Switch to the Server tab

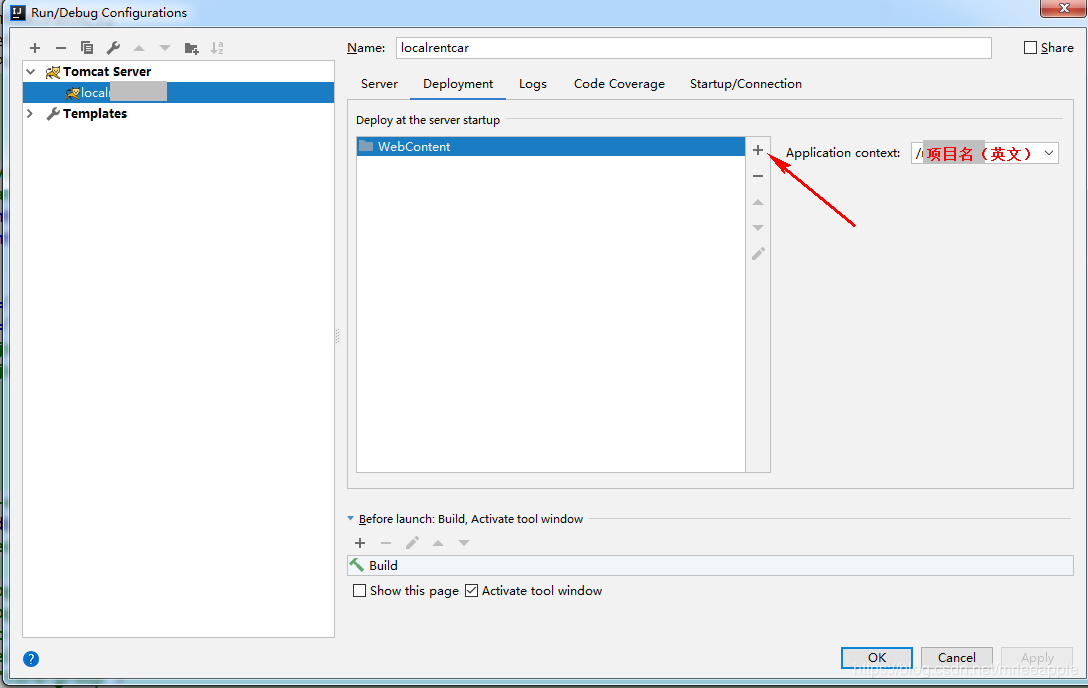tap(379, 84)
